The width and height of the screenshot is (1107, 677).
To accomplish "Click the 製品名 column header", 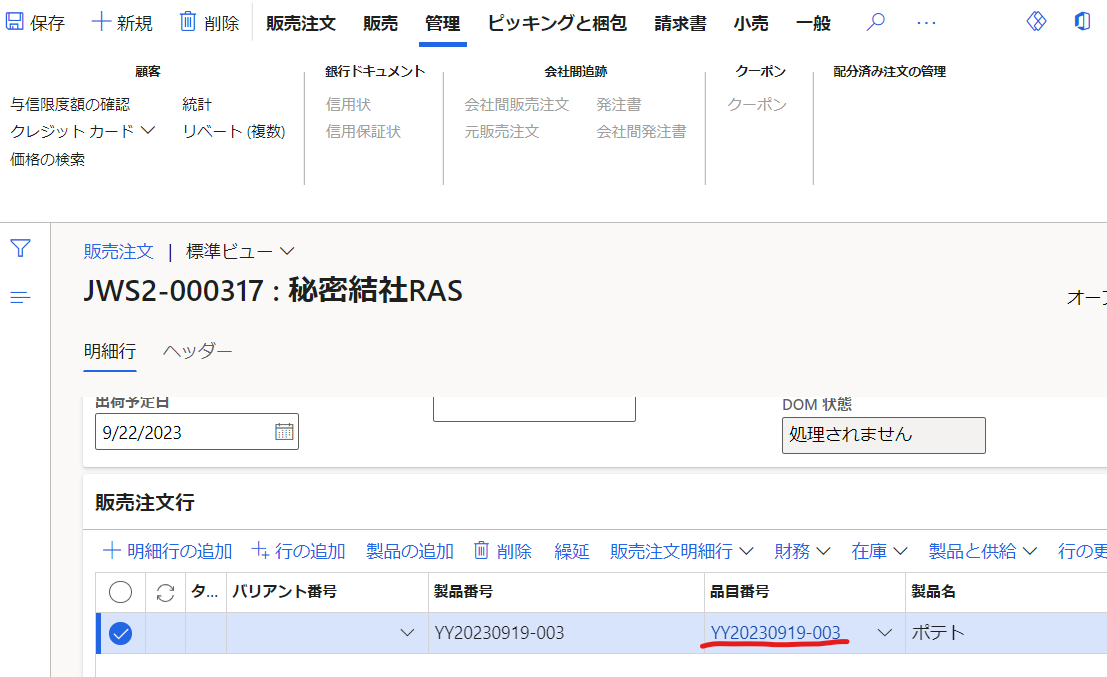I will coord(933,592).
